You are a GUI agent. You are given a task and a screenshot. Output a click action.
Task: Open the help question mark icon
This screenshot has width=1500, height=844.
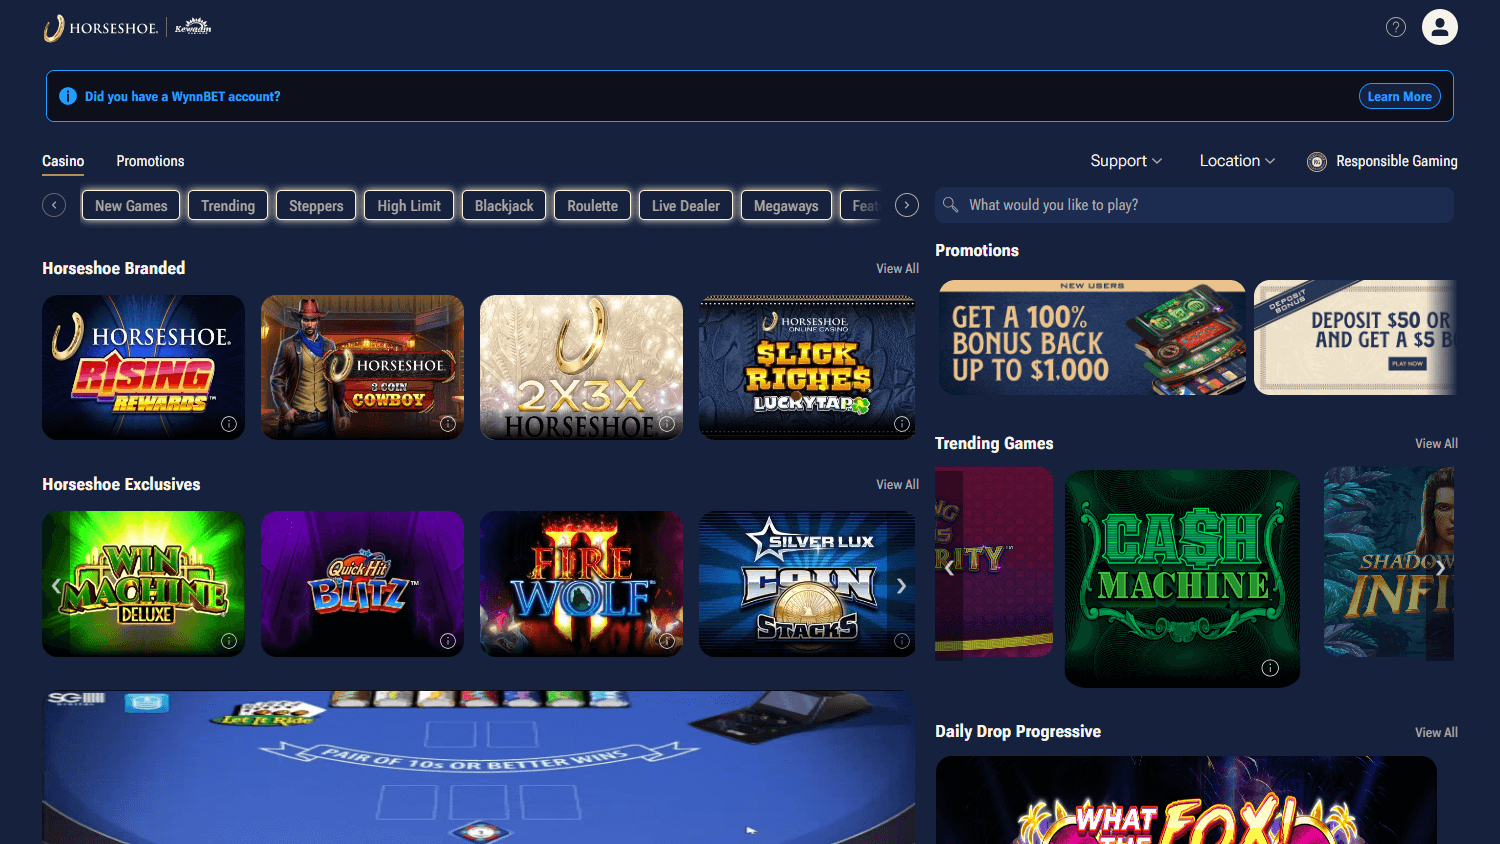[1396, 27]
